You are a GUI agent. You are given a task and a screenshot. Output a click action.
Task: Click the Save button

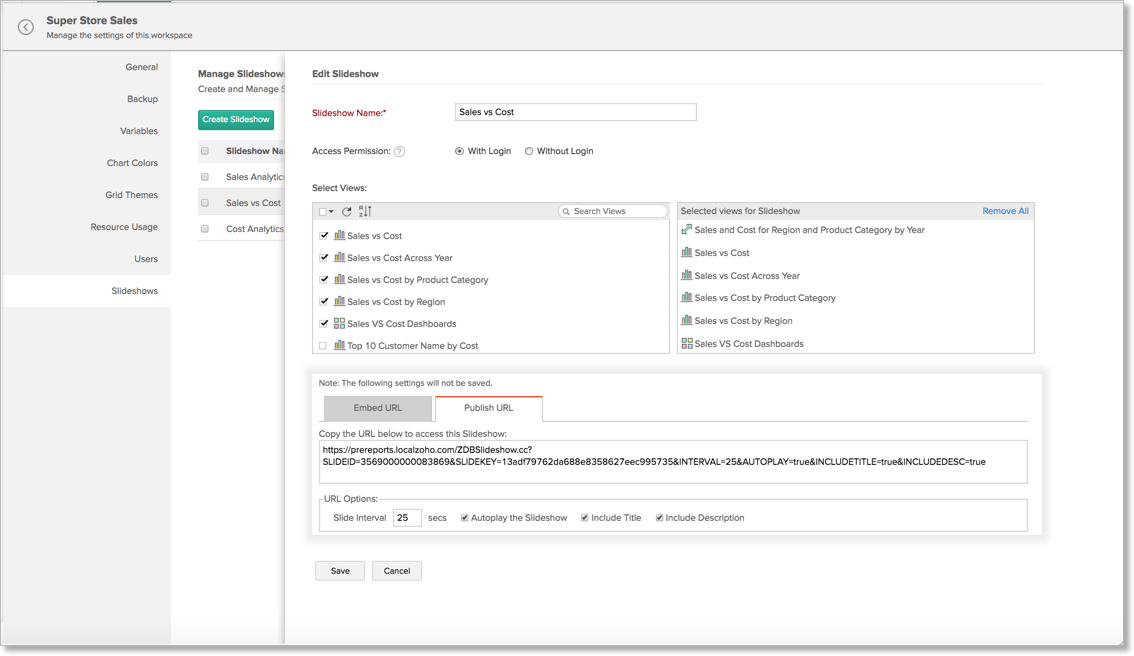[340, 571]
